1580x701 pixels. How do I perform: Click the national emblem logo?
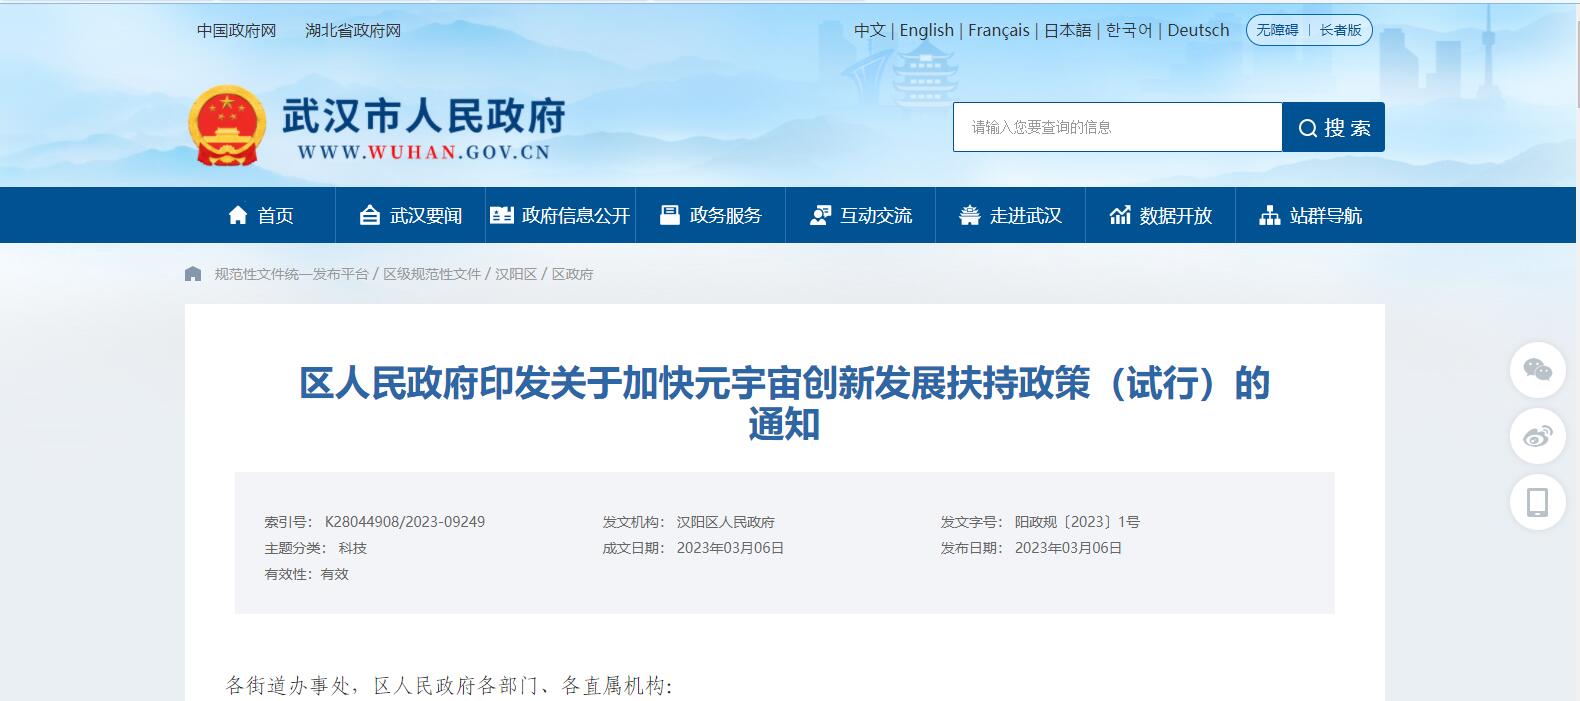pos(227,126)
